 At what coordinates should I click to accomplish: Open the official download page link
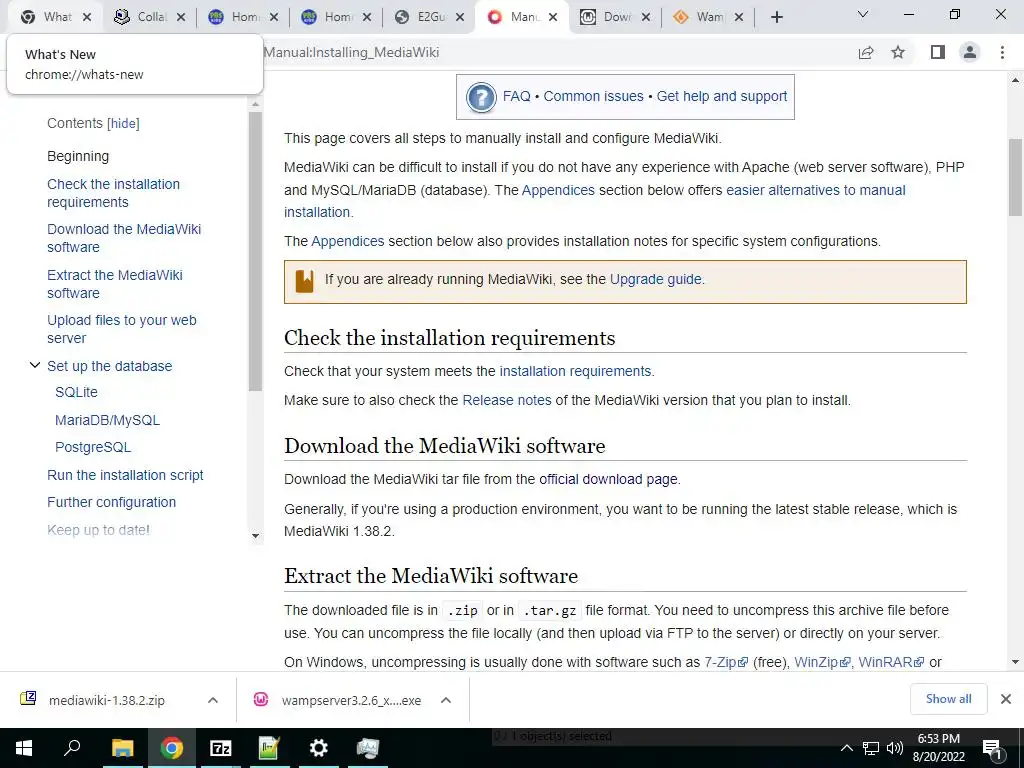(x=607, y=479)
